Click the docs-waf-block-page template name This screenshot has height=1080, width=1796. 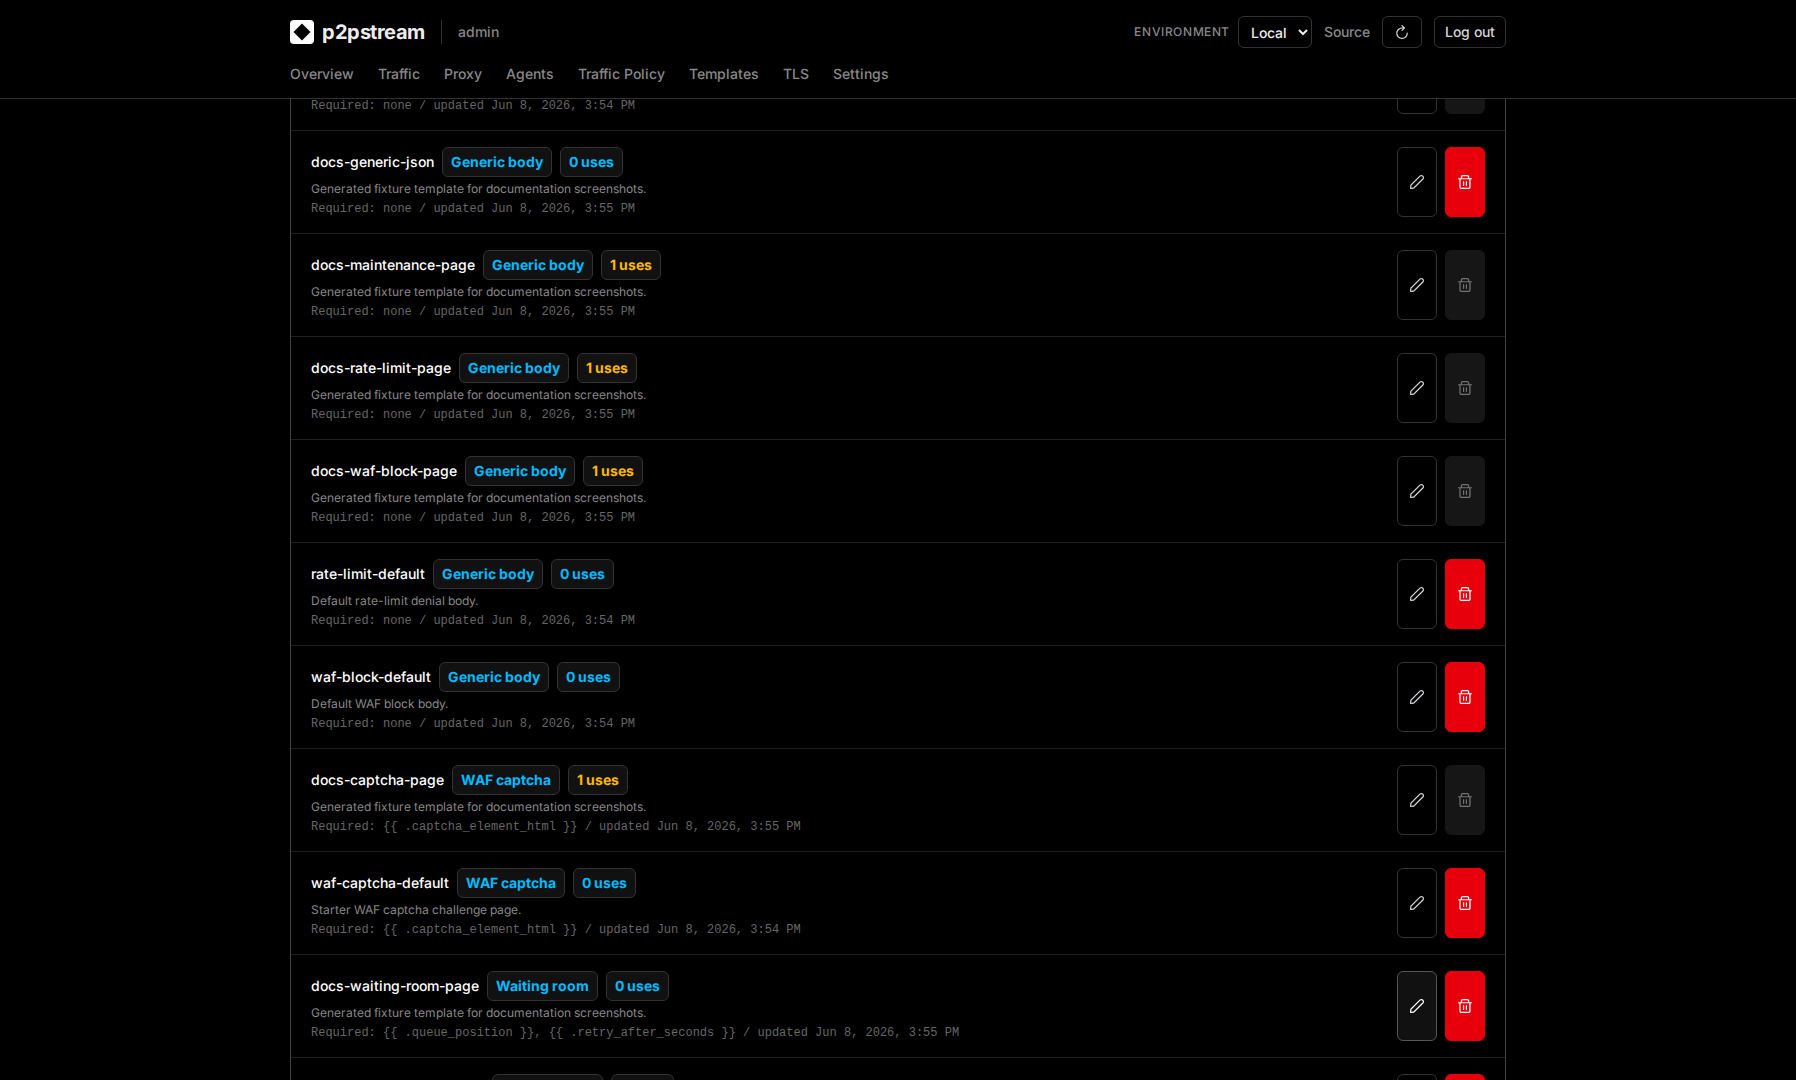(384, 471)
